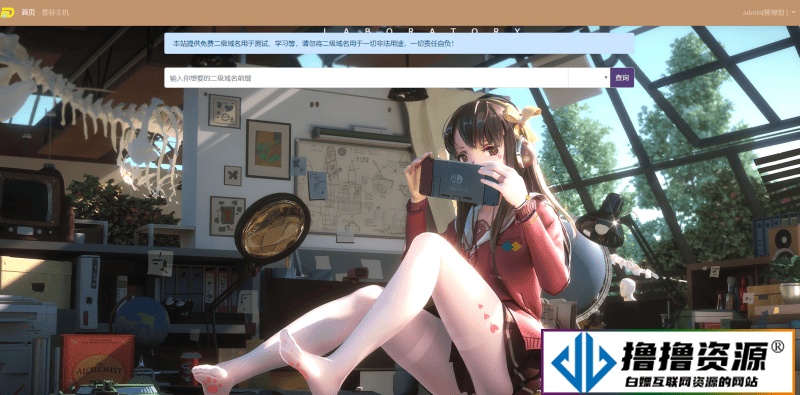The width and height of the screenshot is (800, 395).
Task: Click the small arrow of suffix dropdown
Action: tap(606, 78)
